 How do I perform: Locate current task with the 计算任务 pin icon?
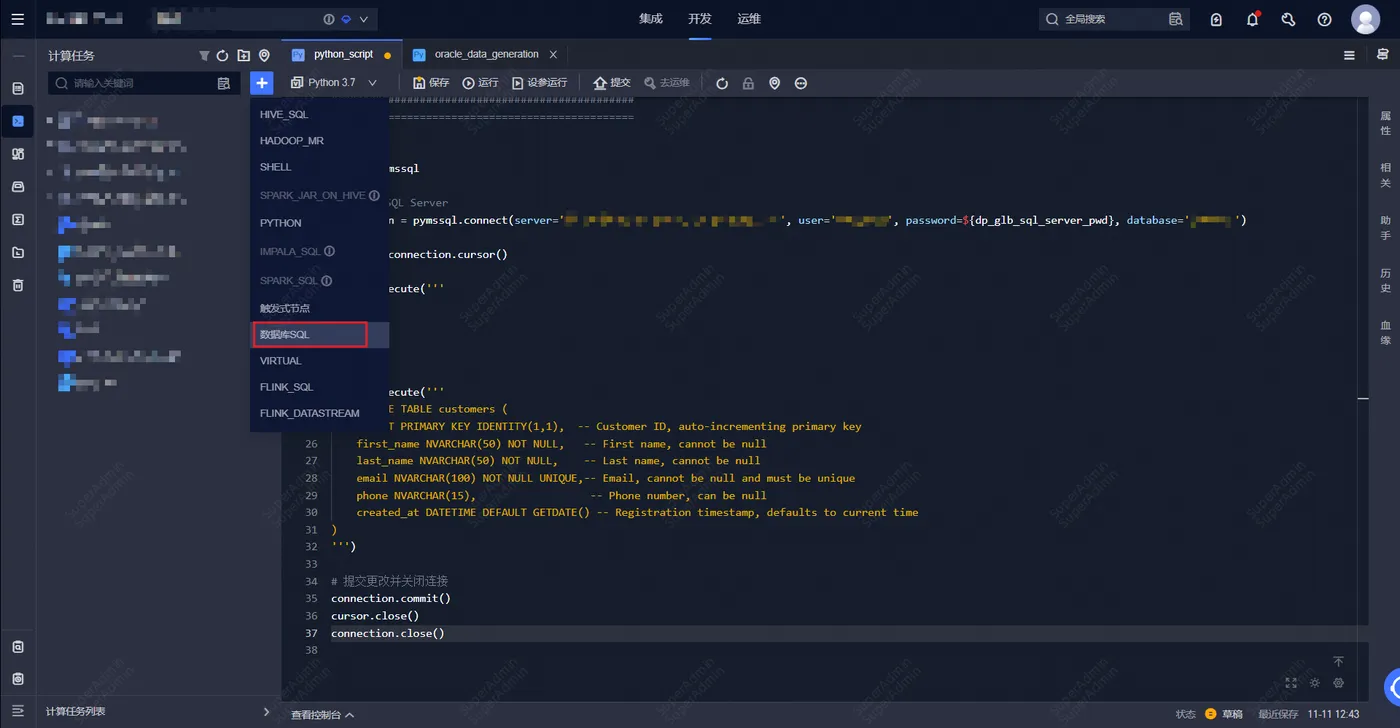pyautogui.click(x=264, y=56)
